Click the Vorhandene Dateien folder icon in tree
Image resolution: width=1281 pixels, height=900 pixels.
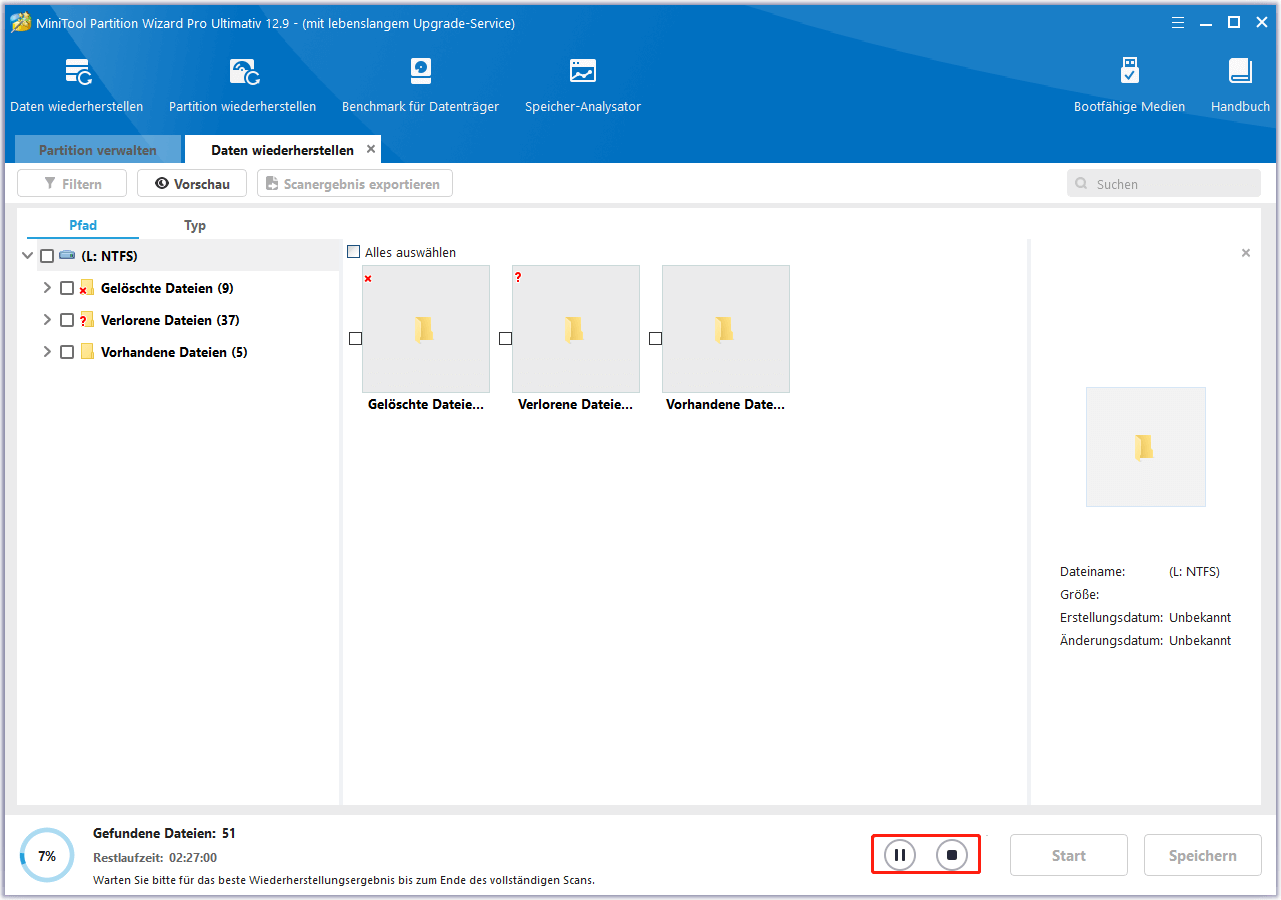tap(87, 352)
